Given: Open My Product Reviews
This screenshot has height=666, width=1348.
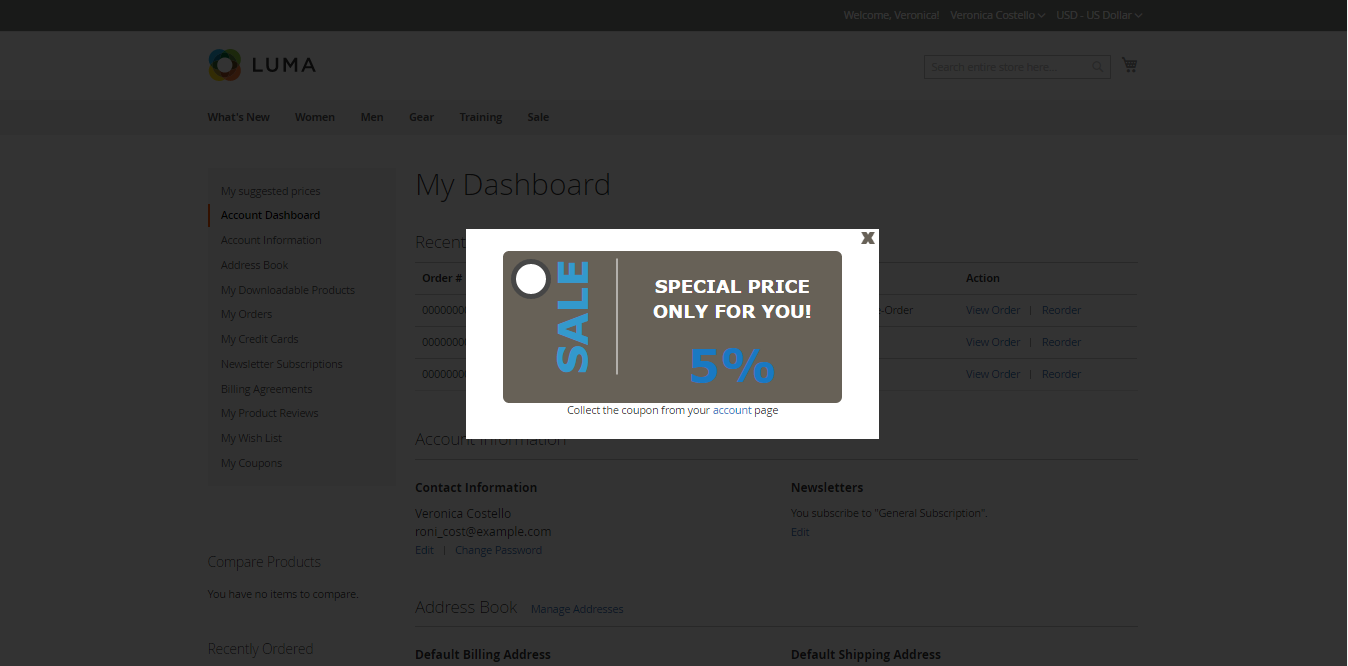Looking at the screenshot, I should tap(270, 413).
